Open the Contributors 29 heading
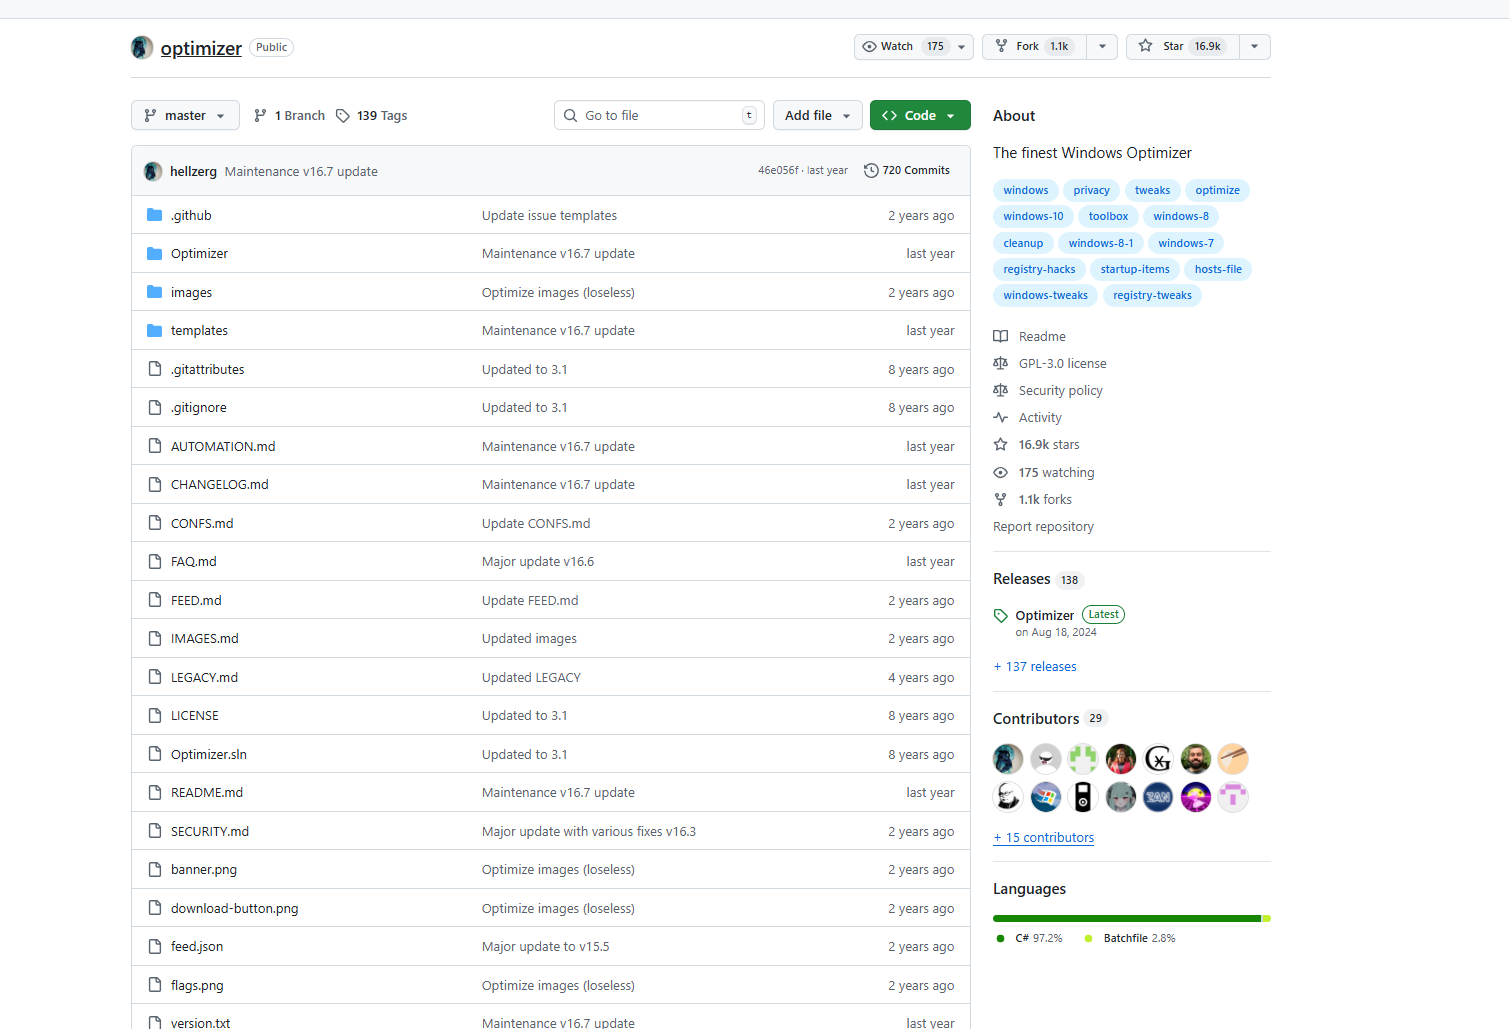Image resolution: width=1509 pixels, height=1029 pixels. pos(1049,719)
